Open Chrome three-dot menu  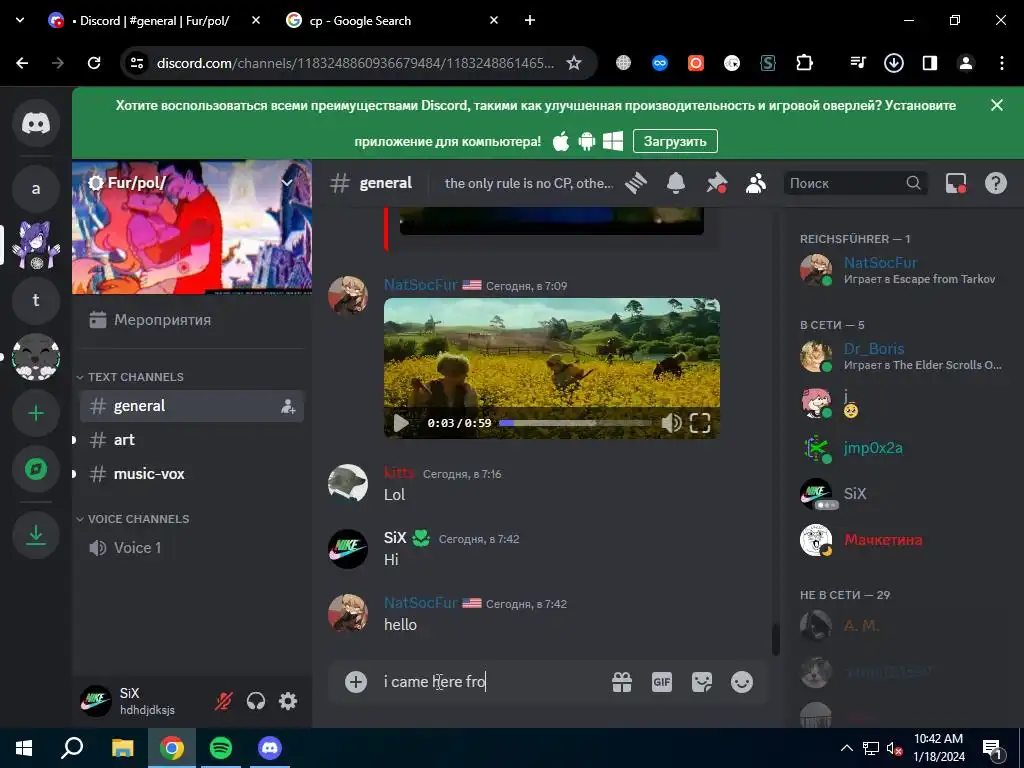pyautogui.click(x=1002, y=63)
